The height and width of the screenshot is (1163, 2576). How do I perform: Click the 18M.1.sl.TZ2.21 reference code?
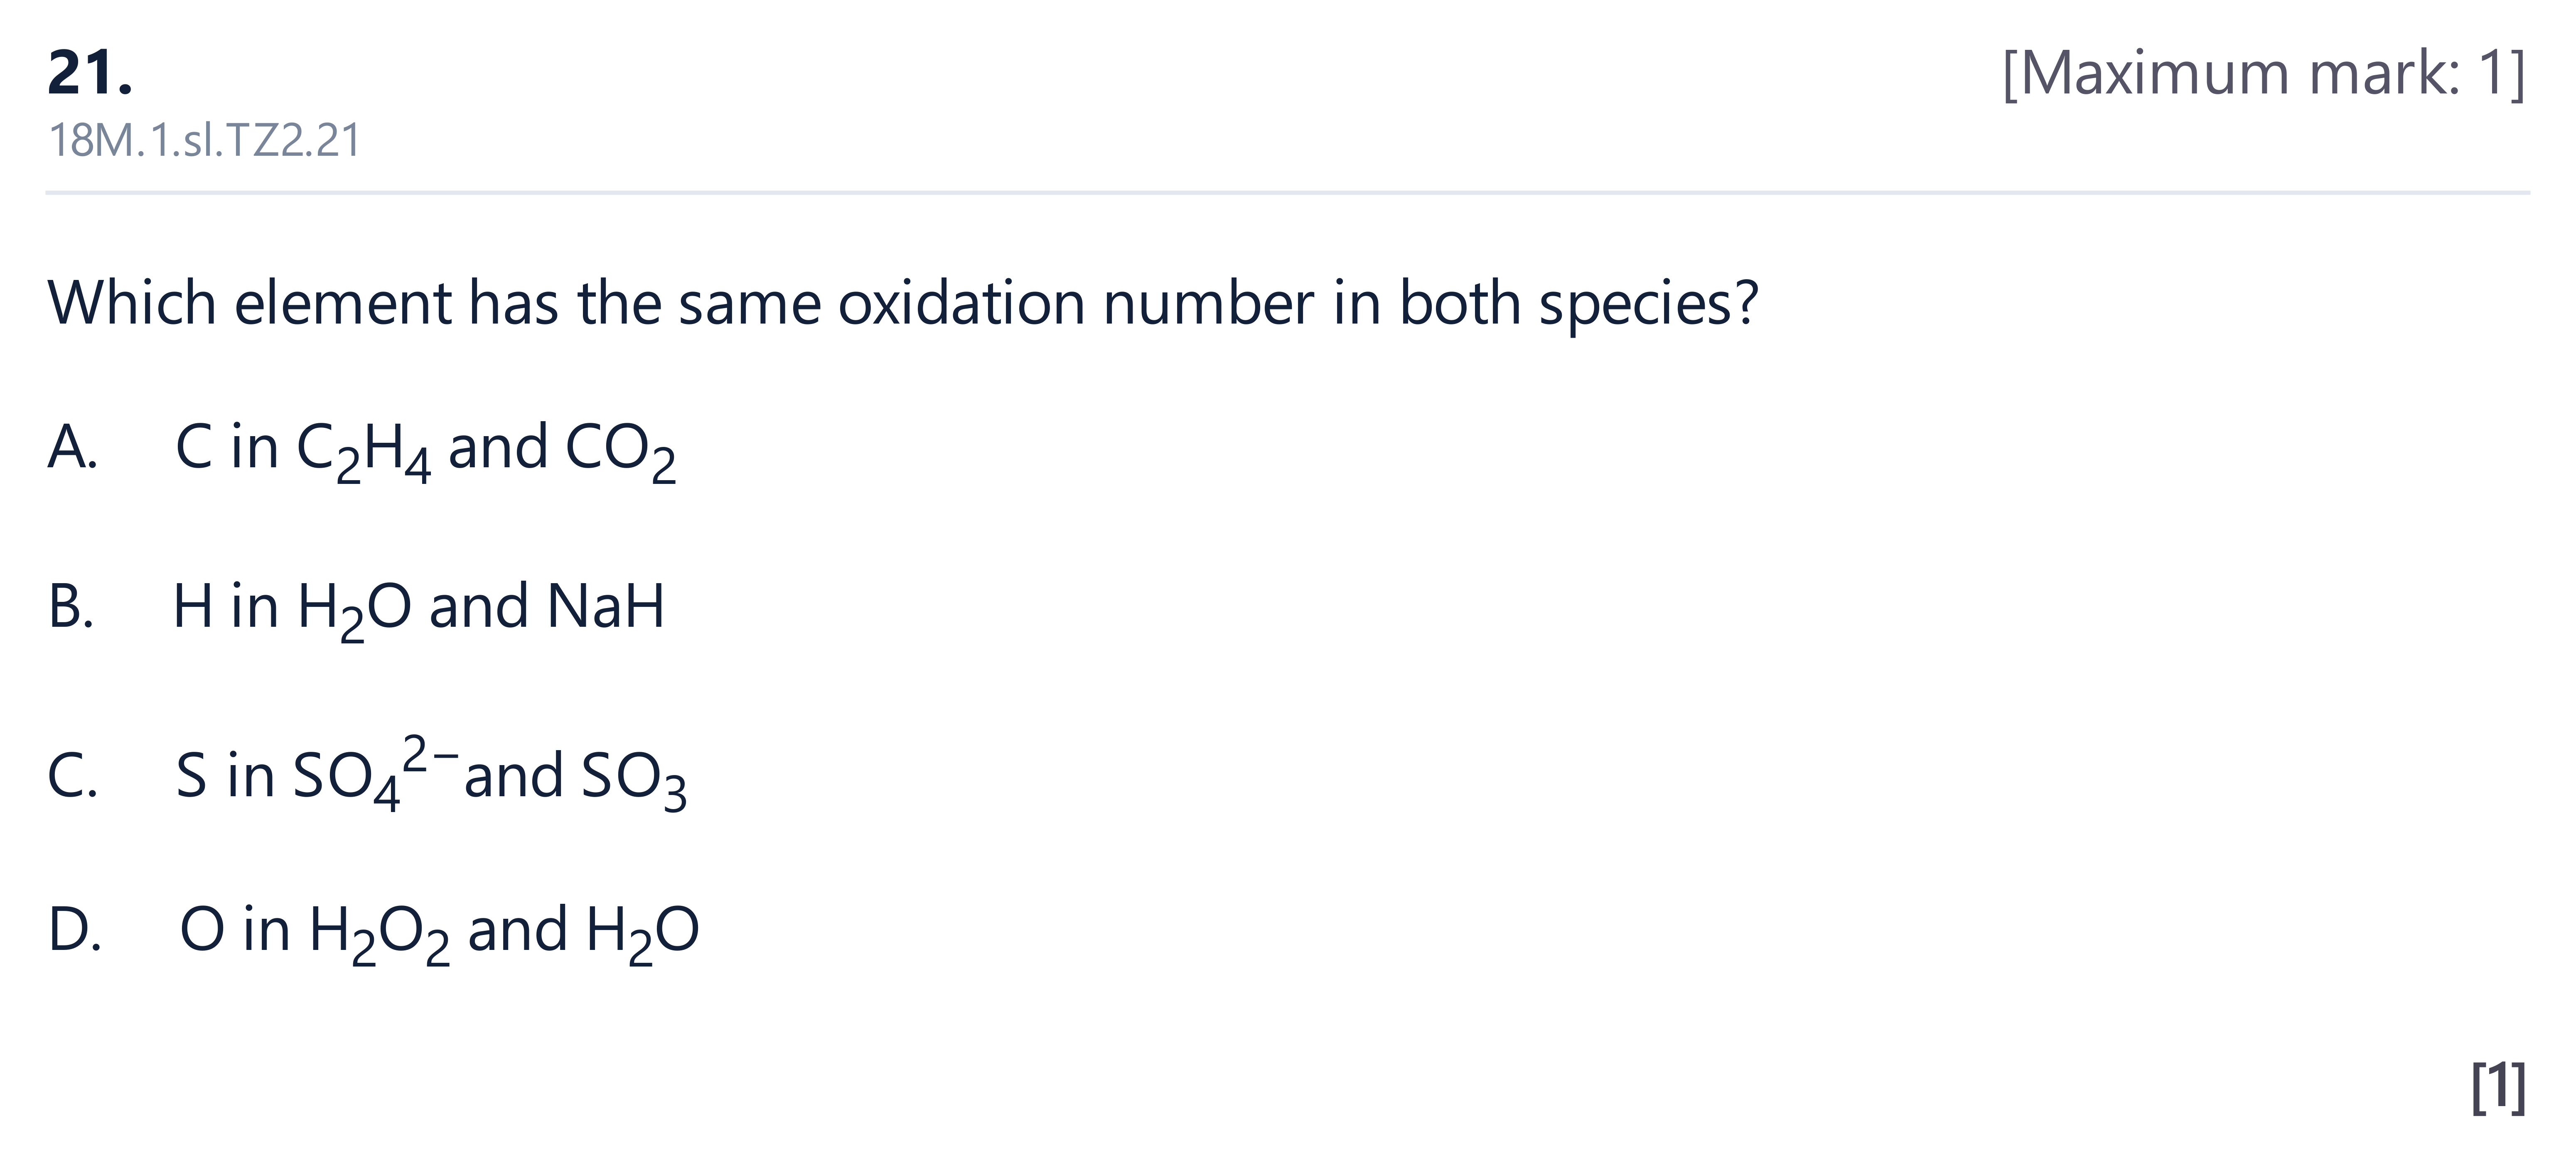204,140
